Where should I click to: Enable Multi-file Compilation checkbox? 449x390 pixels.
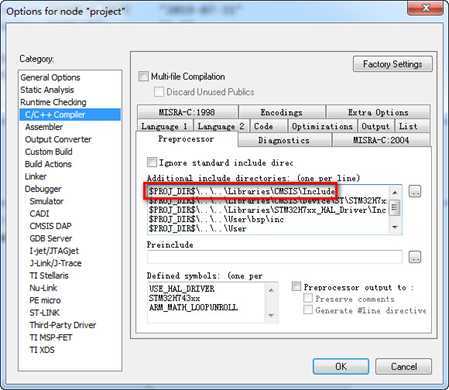[x=143, y=76]
